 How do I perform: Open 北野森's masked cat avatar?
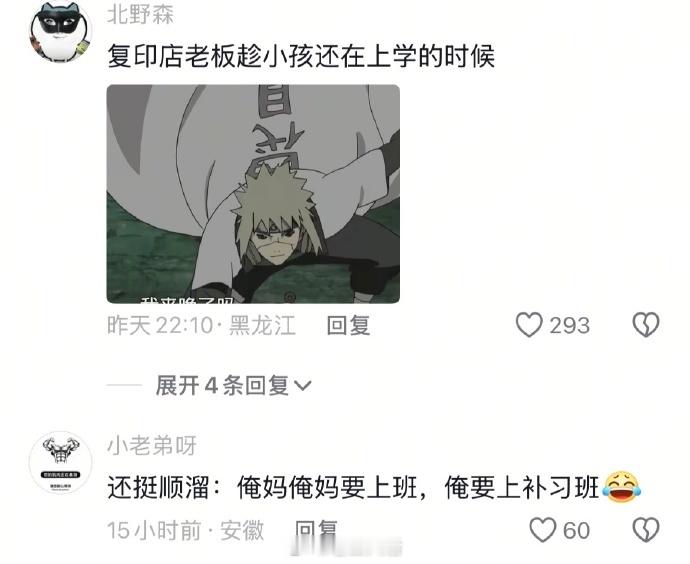(60, 32)
